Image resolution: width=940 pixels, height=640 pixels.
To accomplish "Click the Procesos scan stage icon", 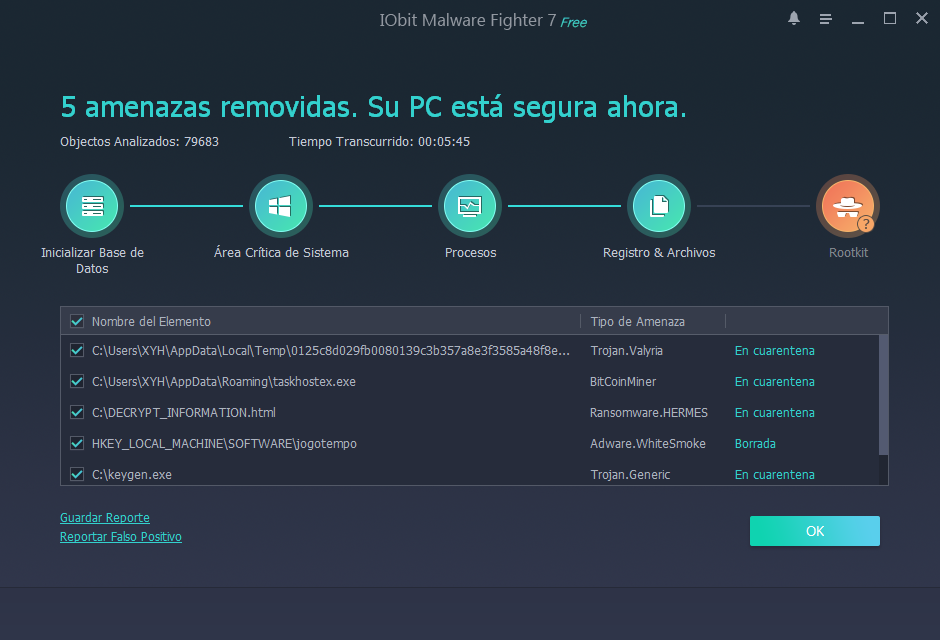I will [470, 206].
